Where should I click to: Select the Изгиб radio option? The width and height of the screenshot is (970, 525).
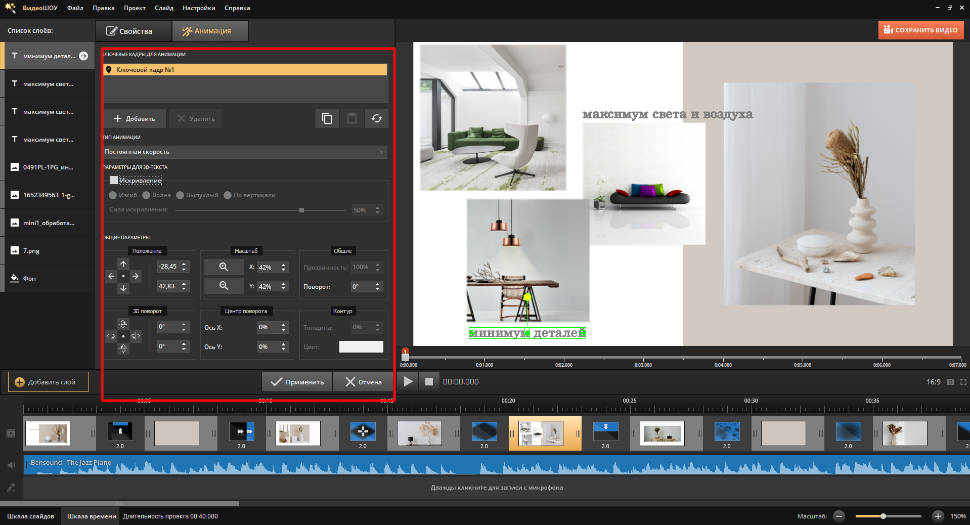click(x=113, y=195)
